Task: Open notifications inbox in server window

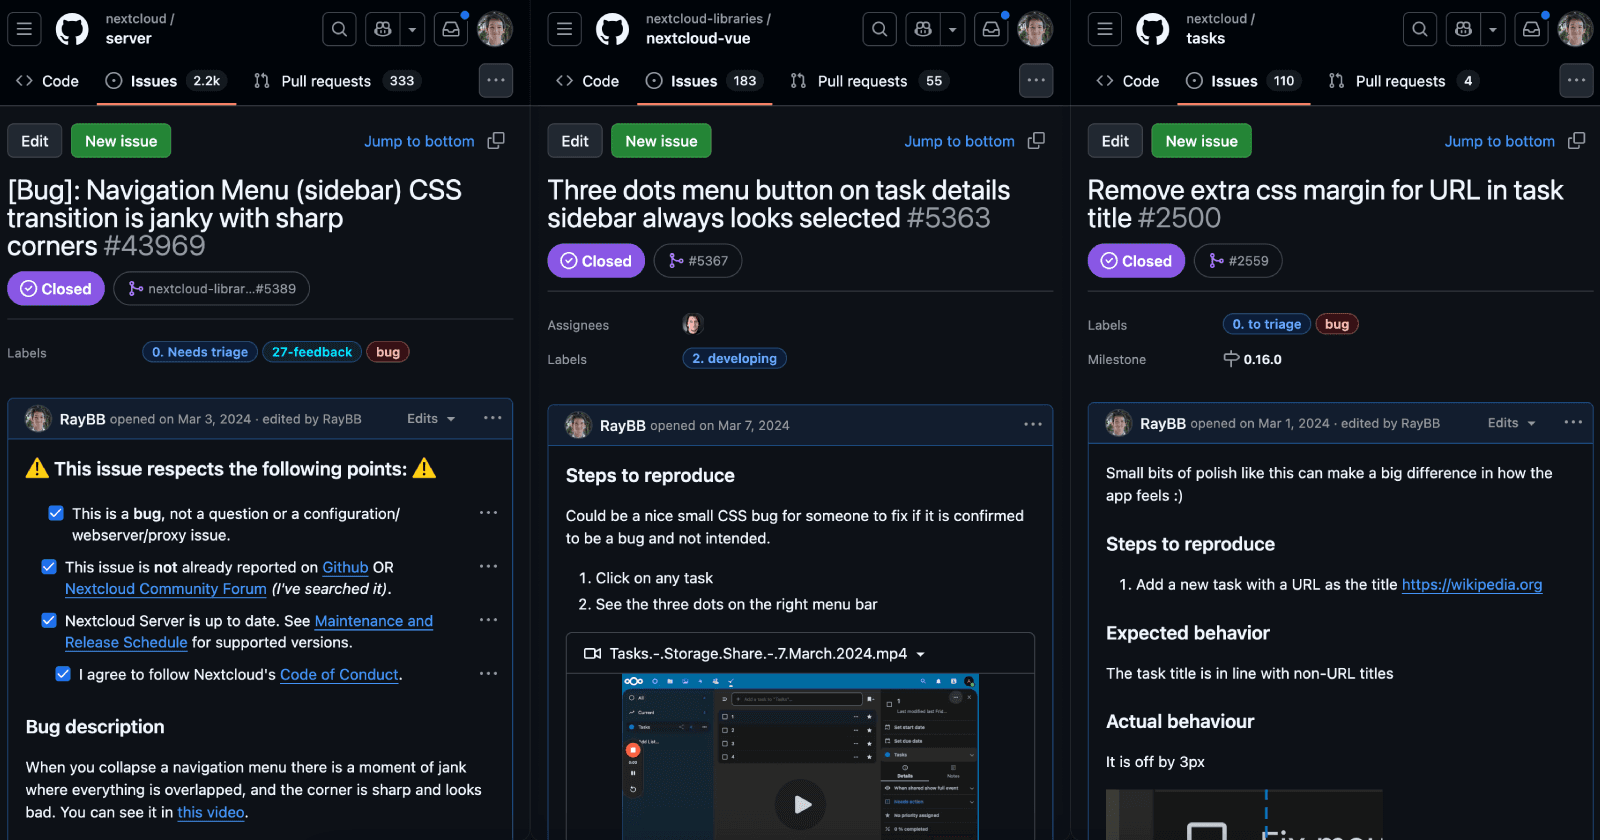Action: click(451, 29)
